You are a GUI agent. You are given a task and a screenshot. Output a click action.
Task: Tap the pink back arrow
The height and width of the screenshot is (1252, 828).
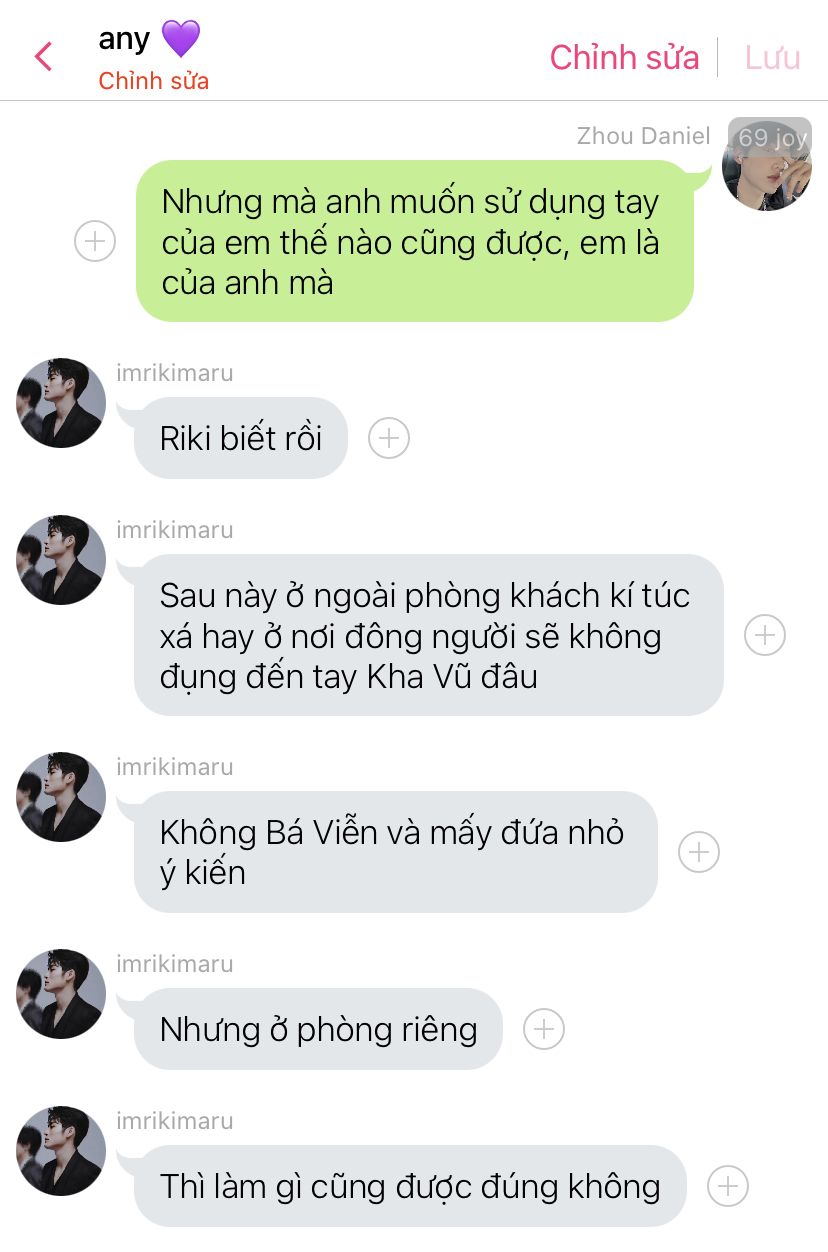point(43,57)
